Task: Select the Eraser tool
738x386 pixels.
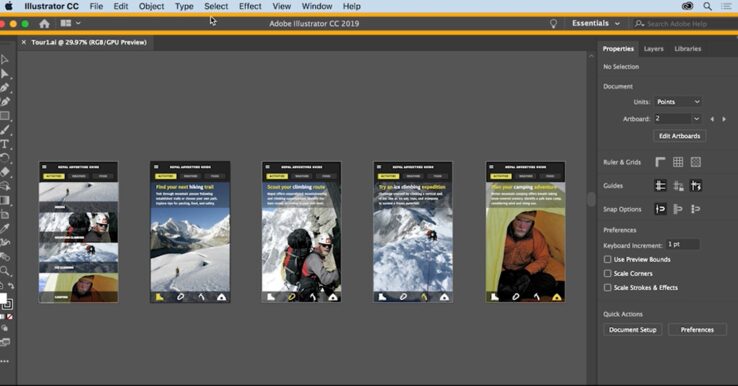Action: [x=5, y=172]
